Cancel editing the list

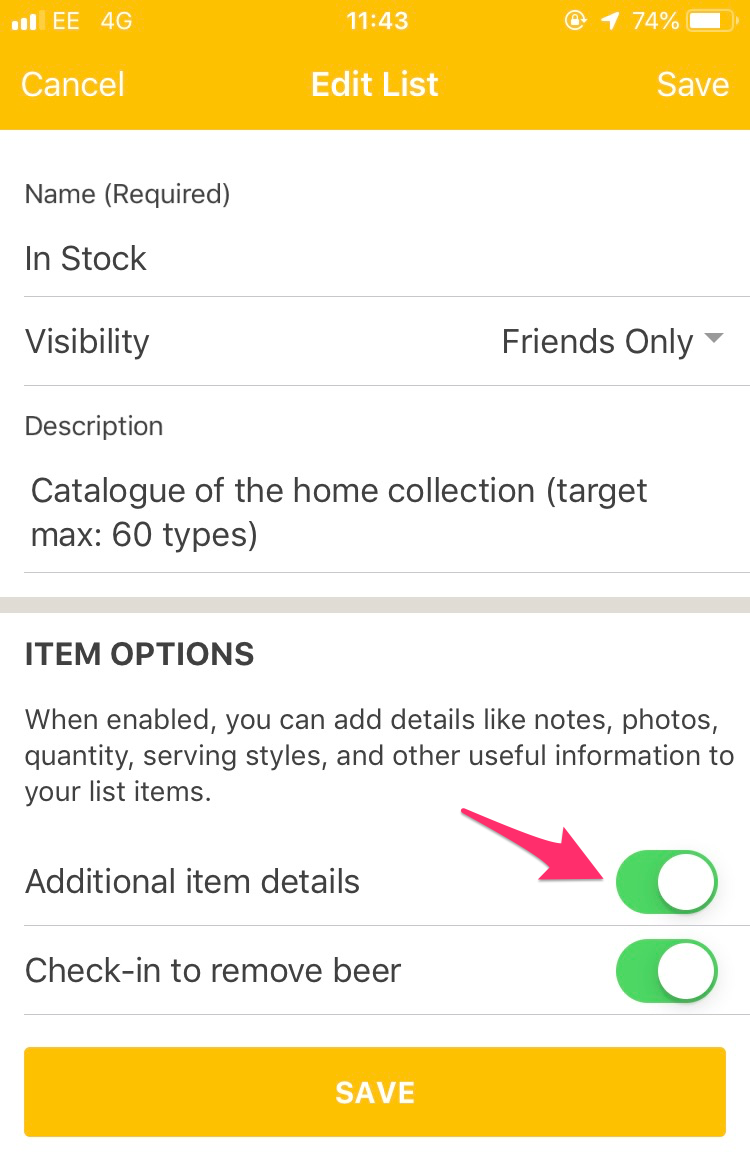pos(72,84)
